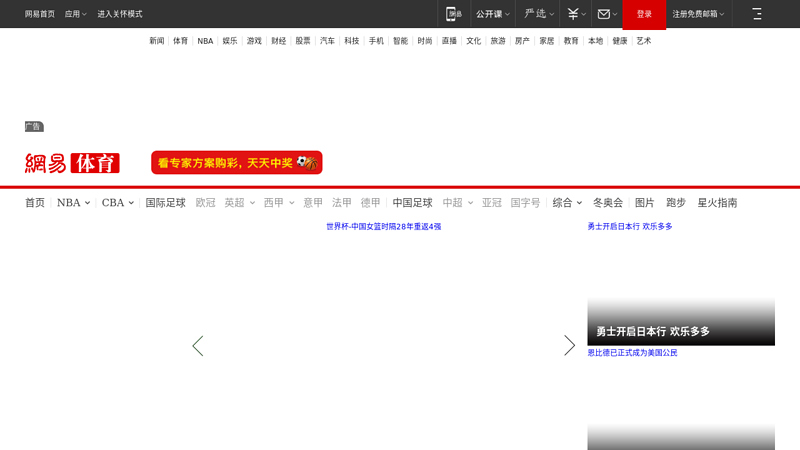800x450 pixels.
Task: Expand the CBA nav dropdown
Action: click(118, 203)
